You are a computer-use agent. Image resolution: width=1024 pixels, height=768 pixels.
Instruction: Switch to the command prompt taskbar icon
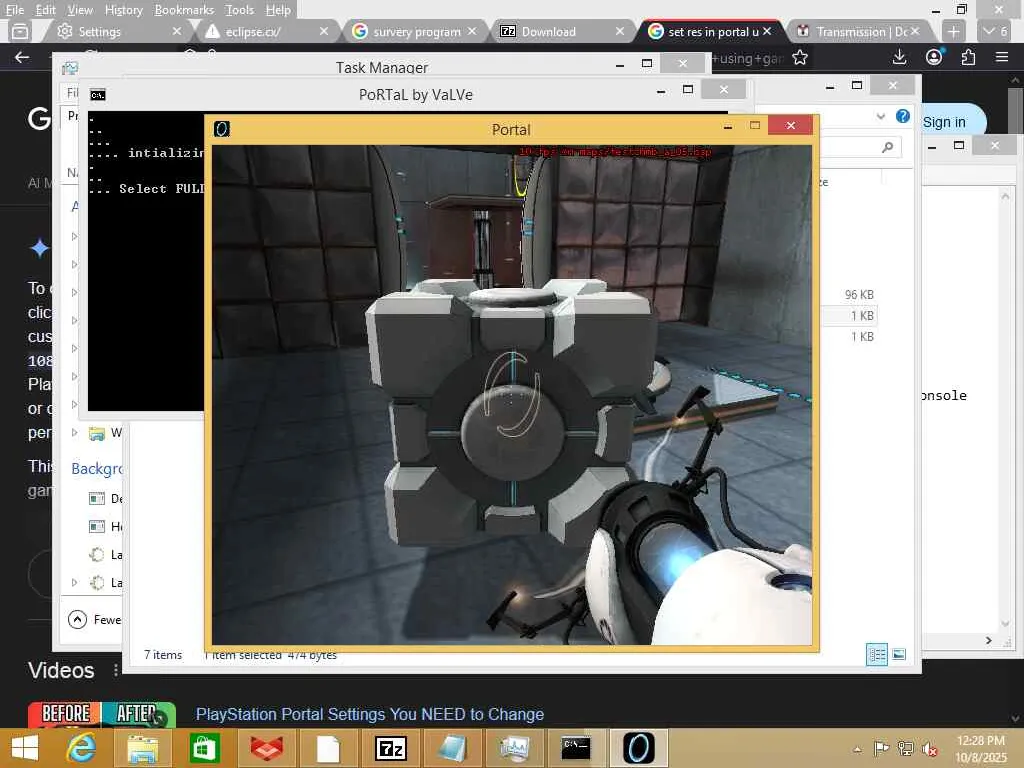click(576, 748)
